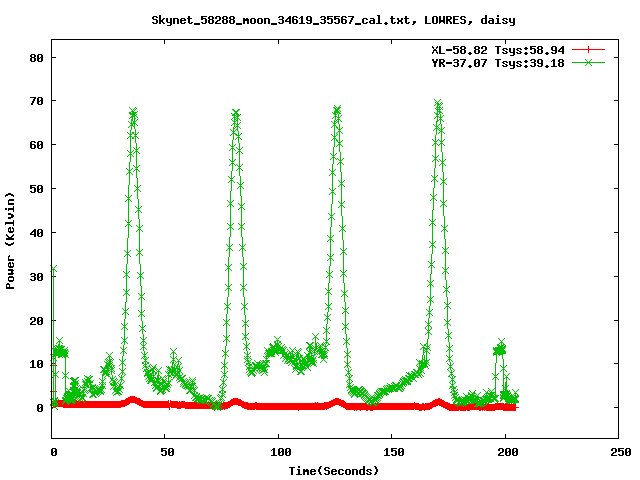This screenshot has height=480, width=640.
Task: Click x-axis tick label '150'
Action: [394, 452]
